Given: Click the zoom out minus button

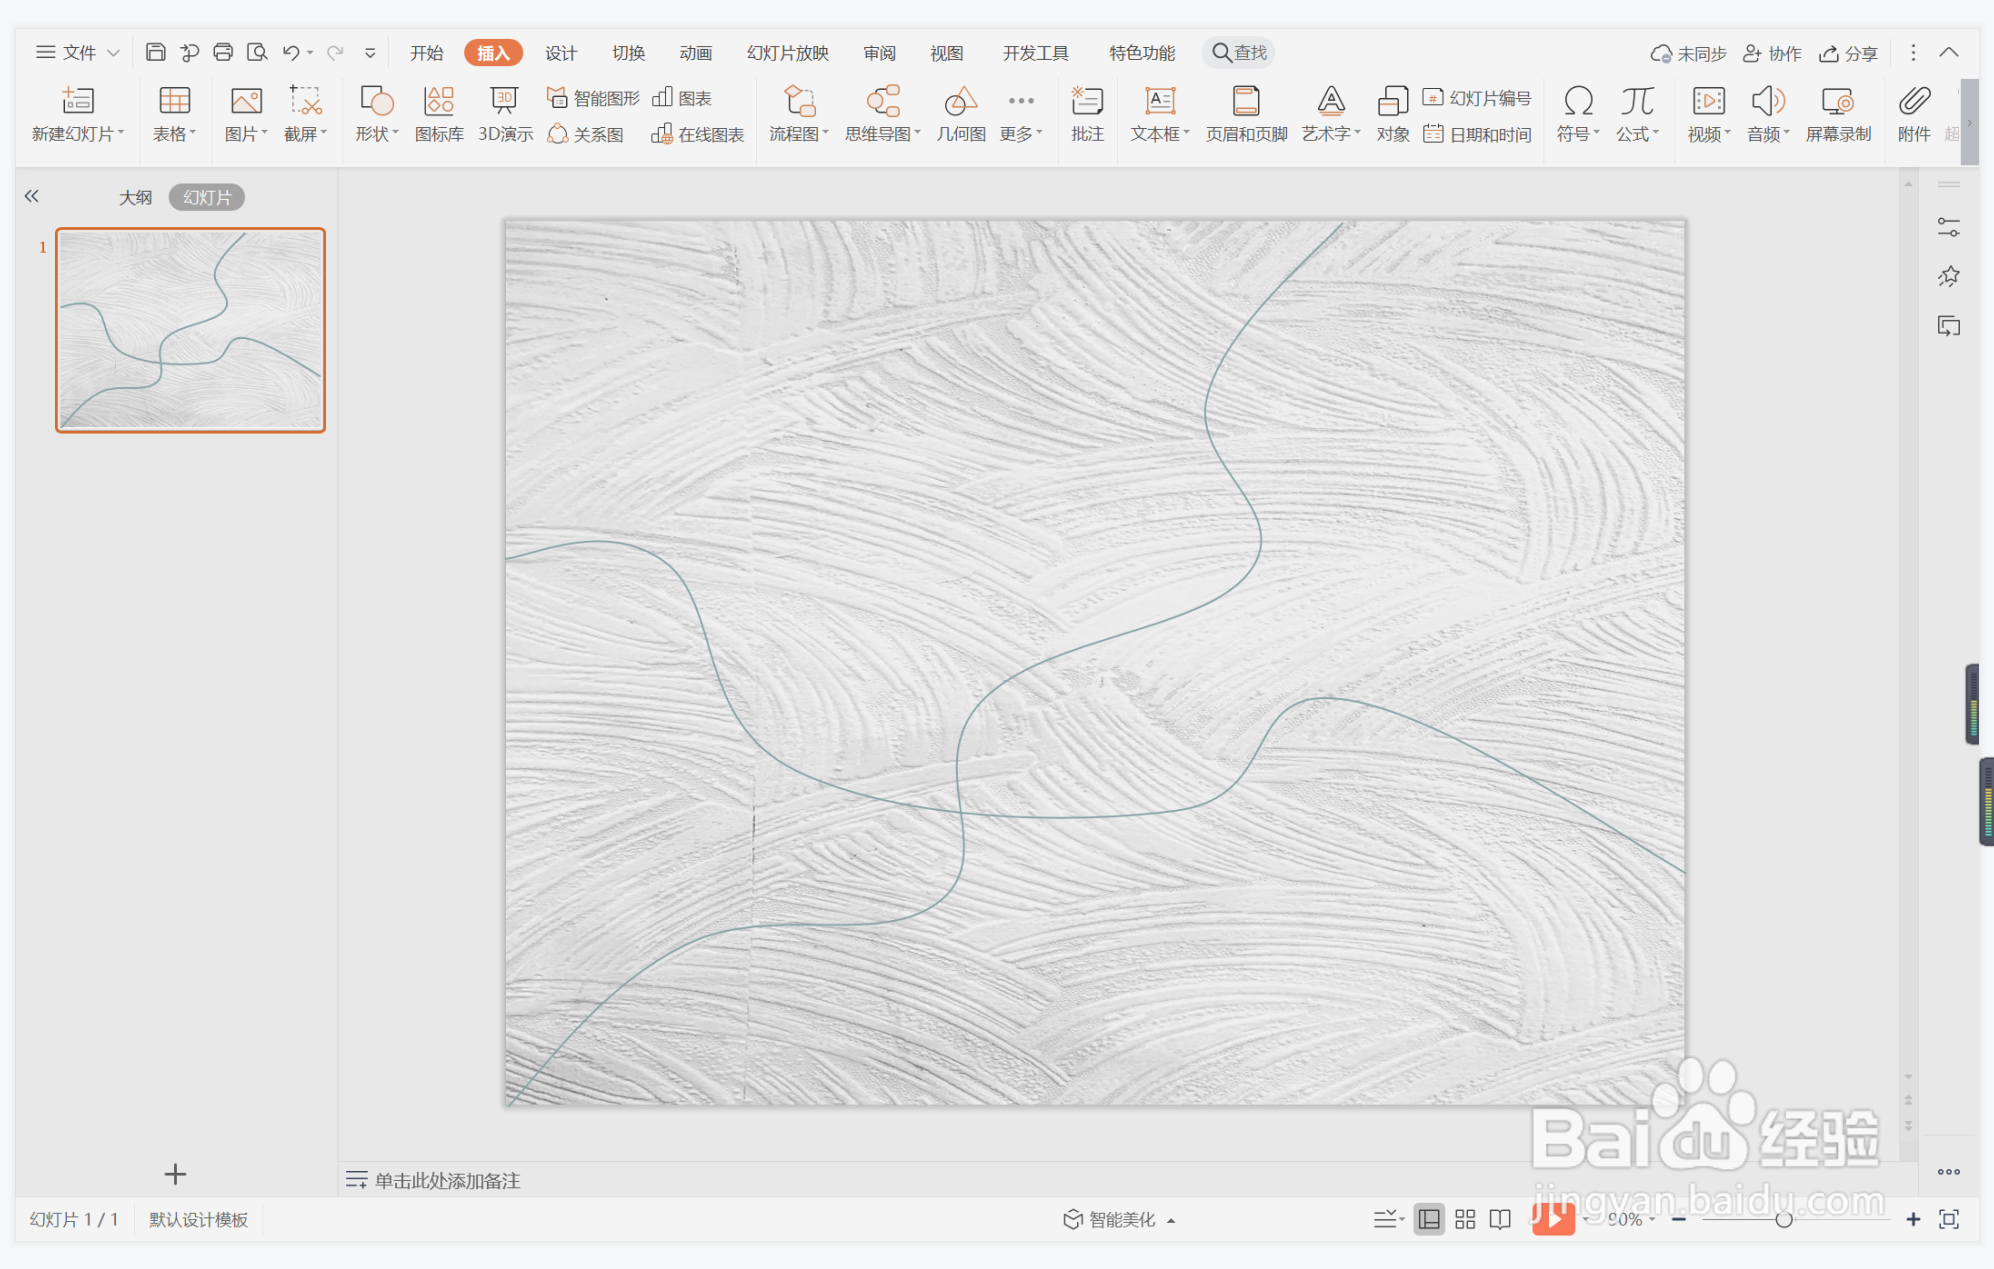Looking at the screenshot, I should point(1679,1219).
